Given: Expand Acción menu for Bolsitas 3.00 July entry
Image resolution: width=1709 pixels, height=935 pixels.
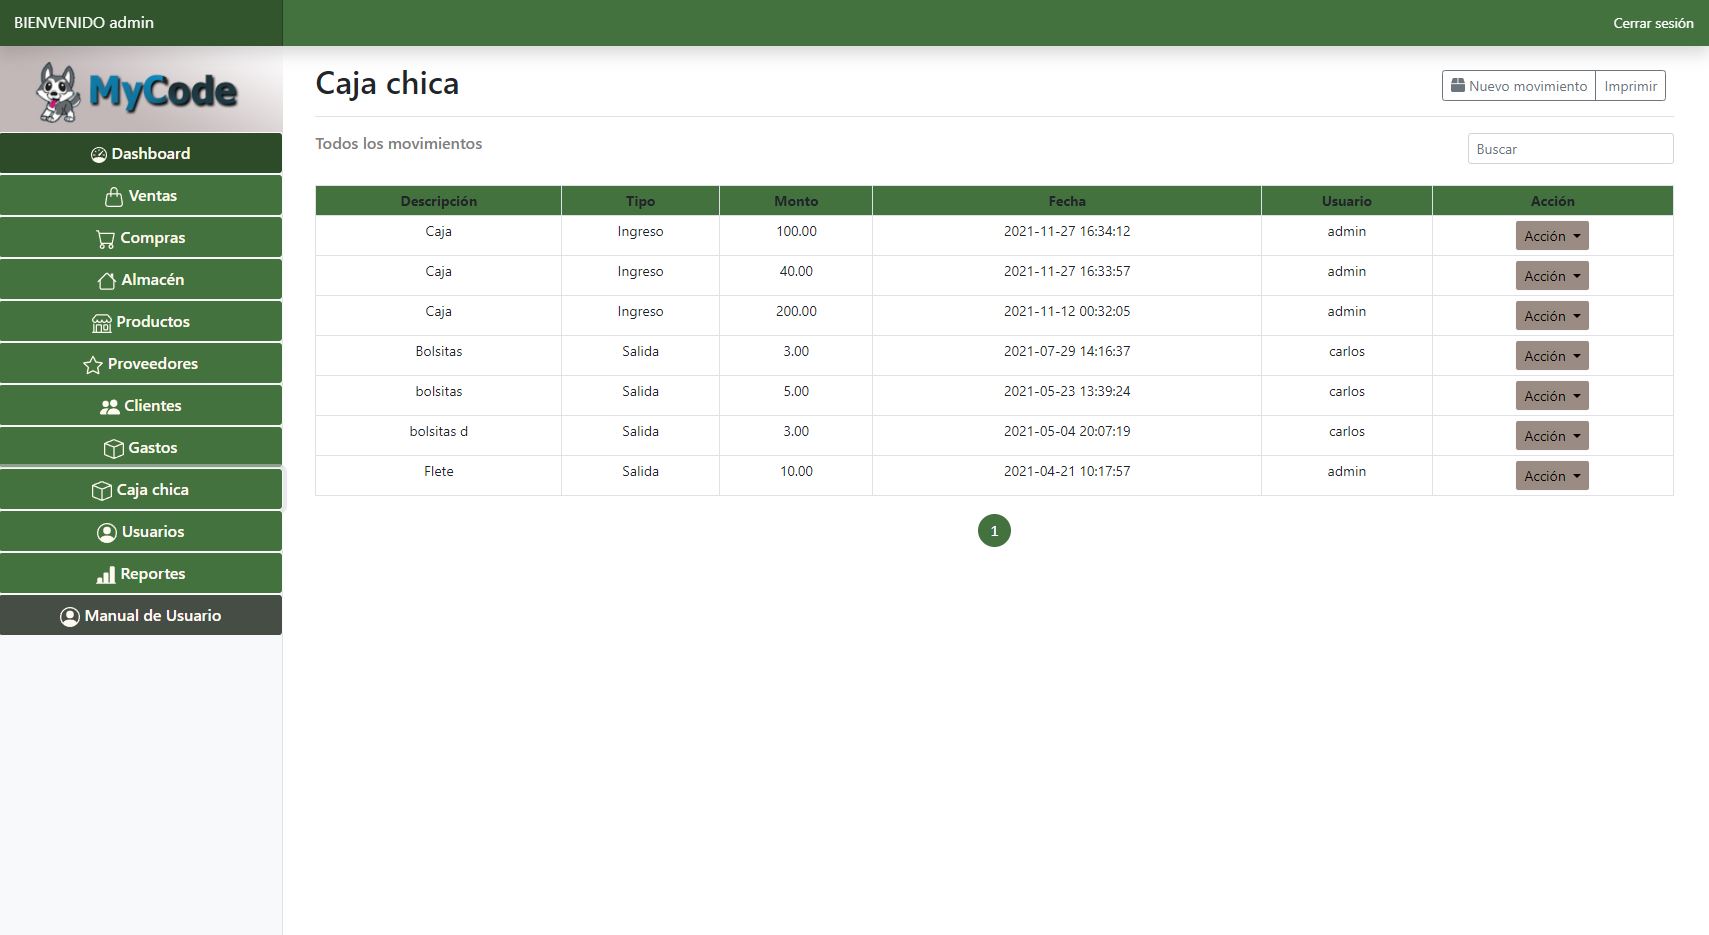Looking at the screenshot, I should point(1551,356).
